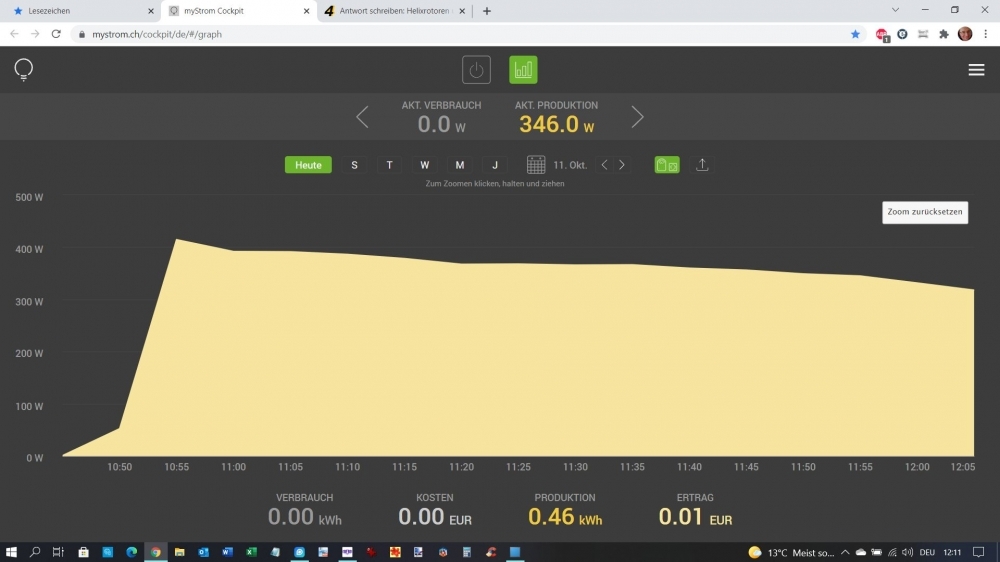Open the calendar date picker
The image size is (1000, 562).
(x=536, y=165)
